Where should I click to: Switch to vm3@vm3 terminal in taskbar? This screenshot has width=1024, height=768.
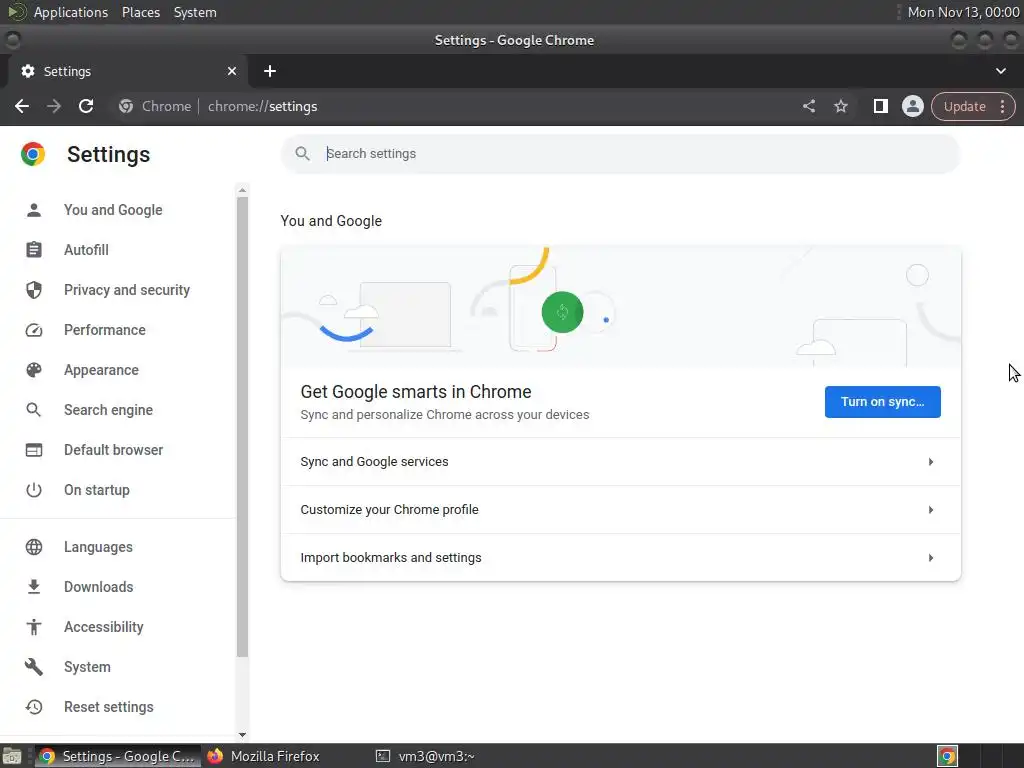(426, 756)
